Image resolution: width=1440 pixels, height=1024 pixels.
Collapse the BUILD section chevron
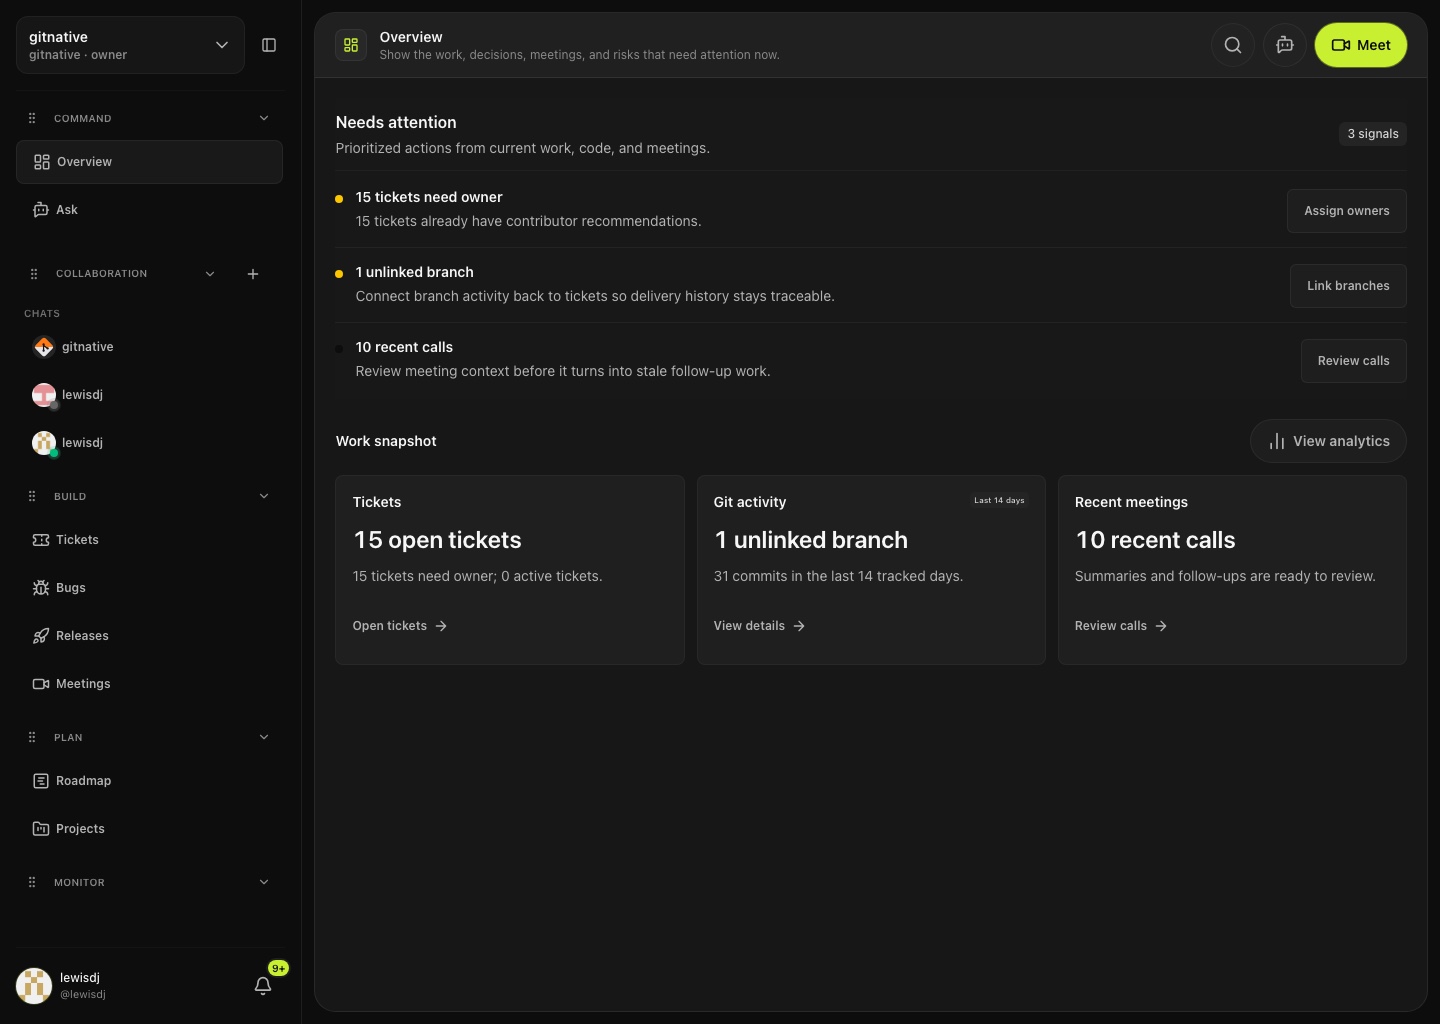click(264, 496)
